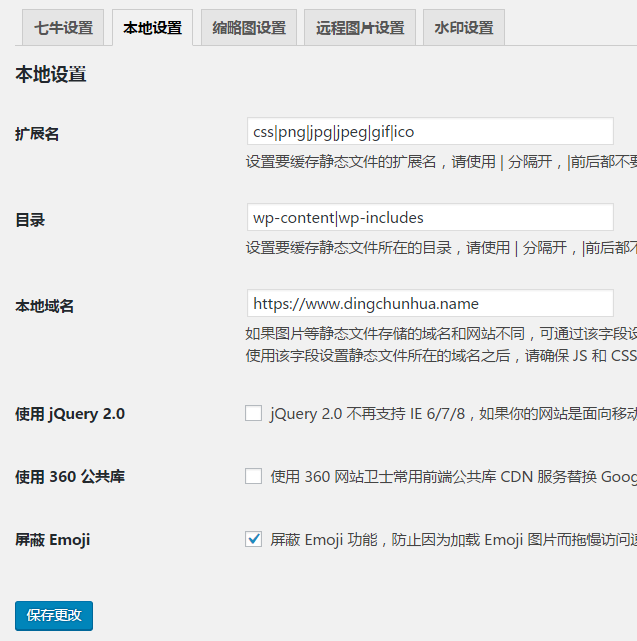
Task: Click the 屏蔽 Emoji row label
Action: click(52, 540)
